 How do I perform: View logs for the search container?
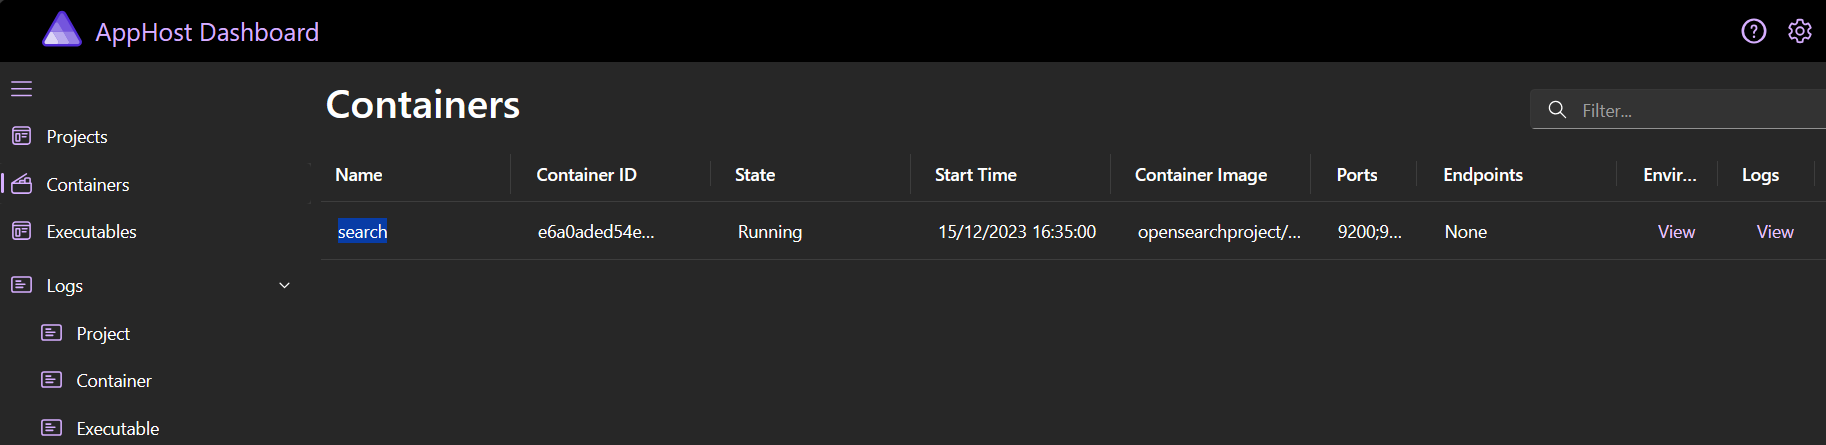1775,232
